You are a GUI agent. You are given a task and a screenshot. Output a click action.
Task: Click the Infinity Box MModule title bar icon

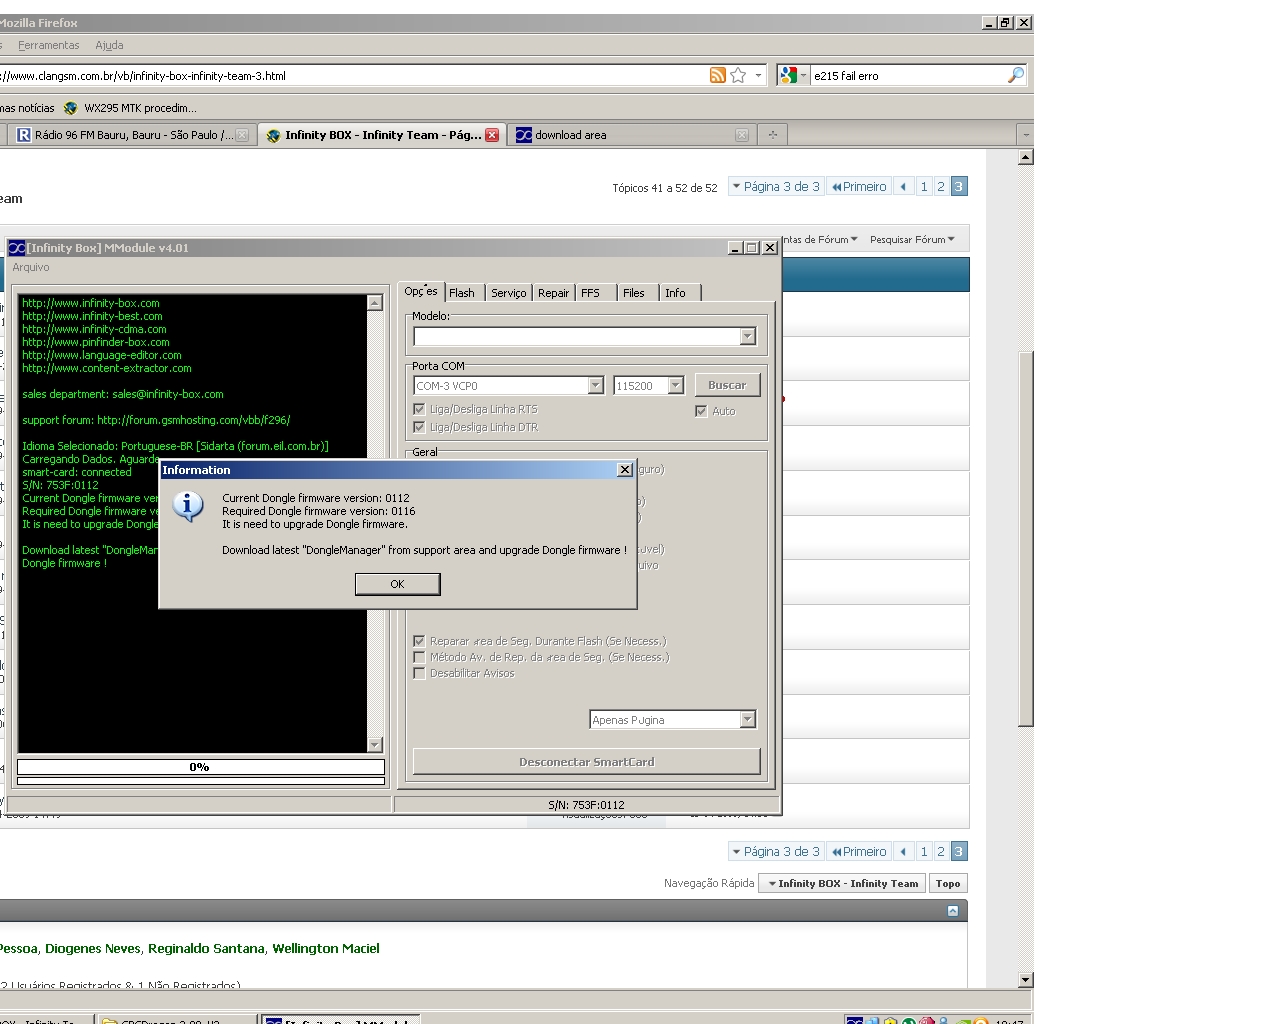(17, 248)
